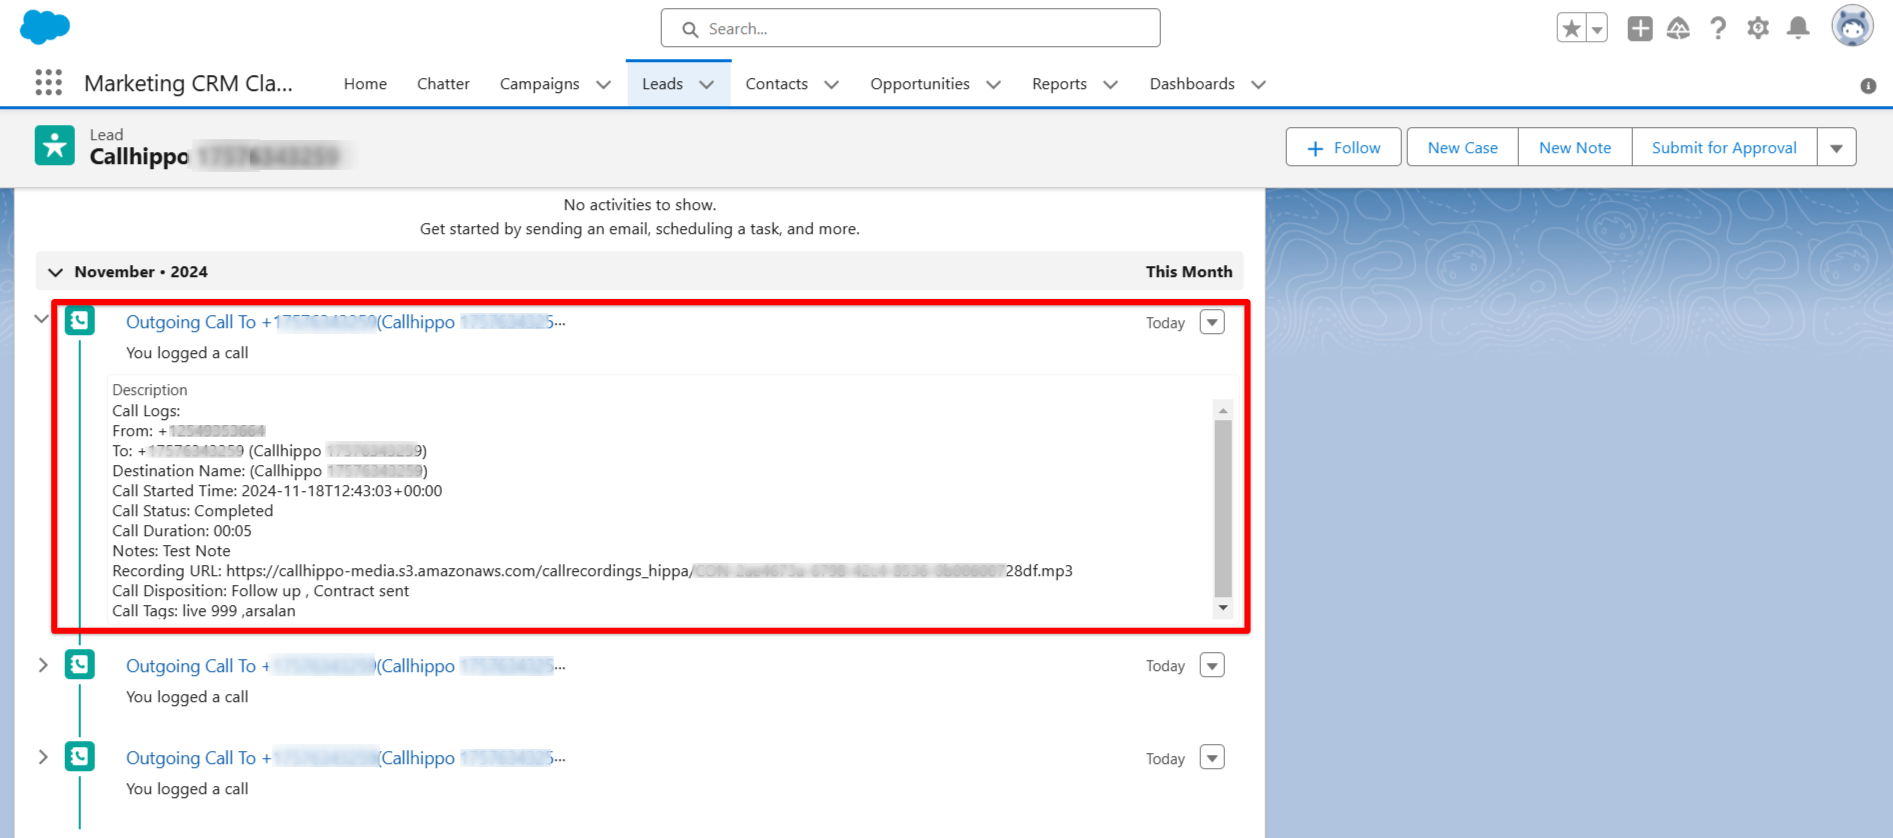Click the 'Call Started Time' line
The width and height of the screenshot is (1893, 838).
pyautogui.click(x=277, y=491)
